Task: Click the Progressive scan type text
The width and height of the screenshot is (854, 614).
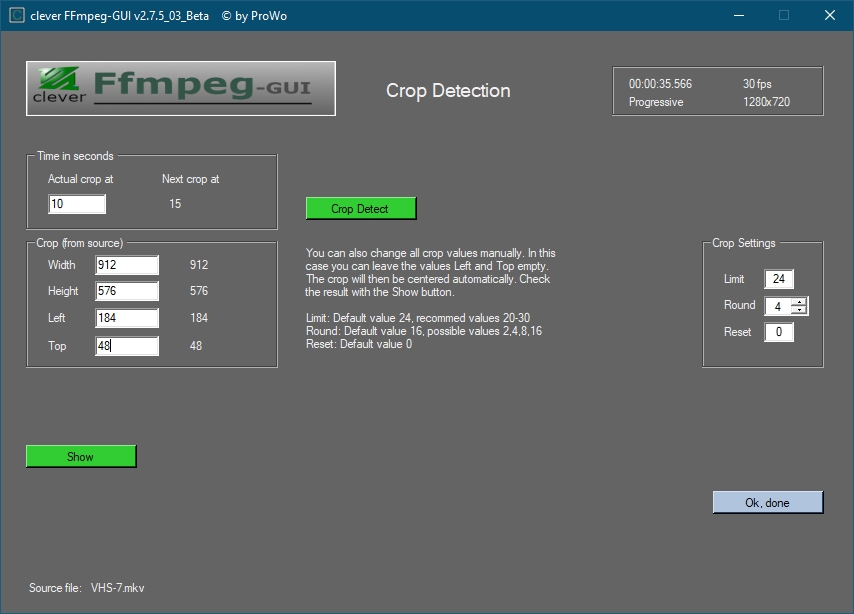Action: [656, 102]
